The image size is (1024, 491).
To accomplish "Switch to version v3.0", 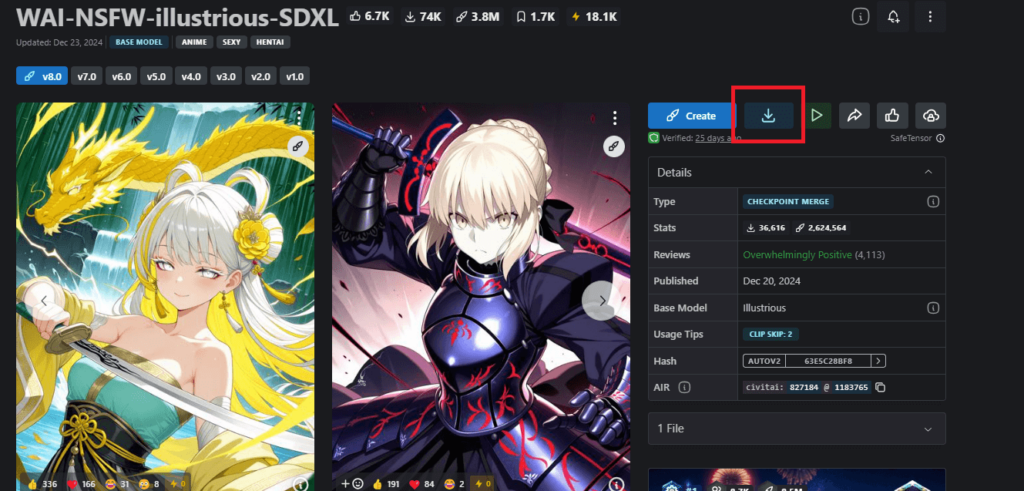I will tap(225, 76).
